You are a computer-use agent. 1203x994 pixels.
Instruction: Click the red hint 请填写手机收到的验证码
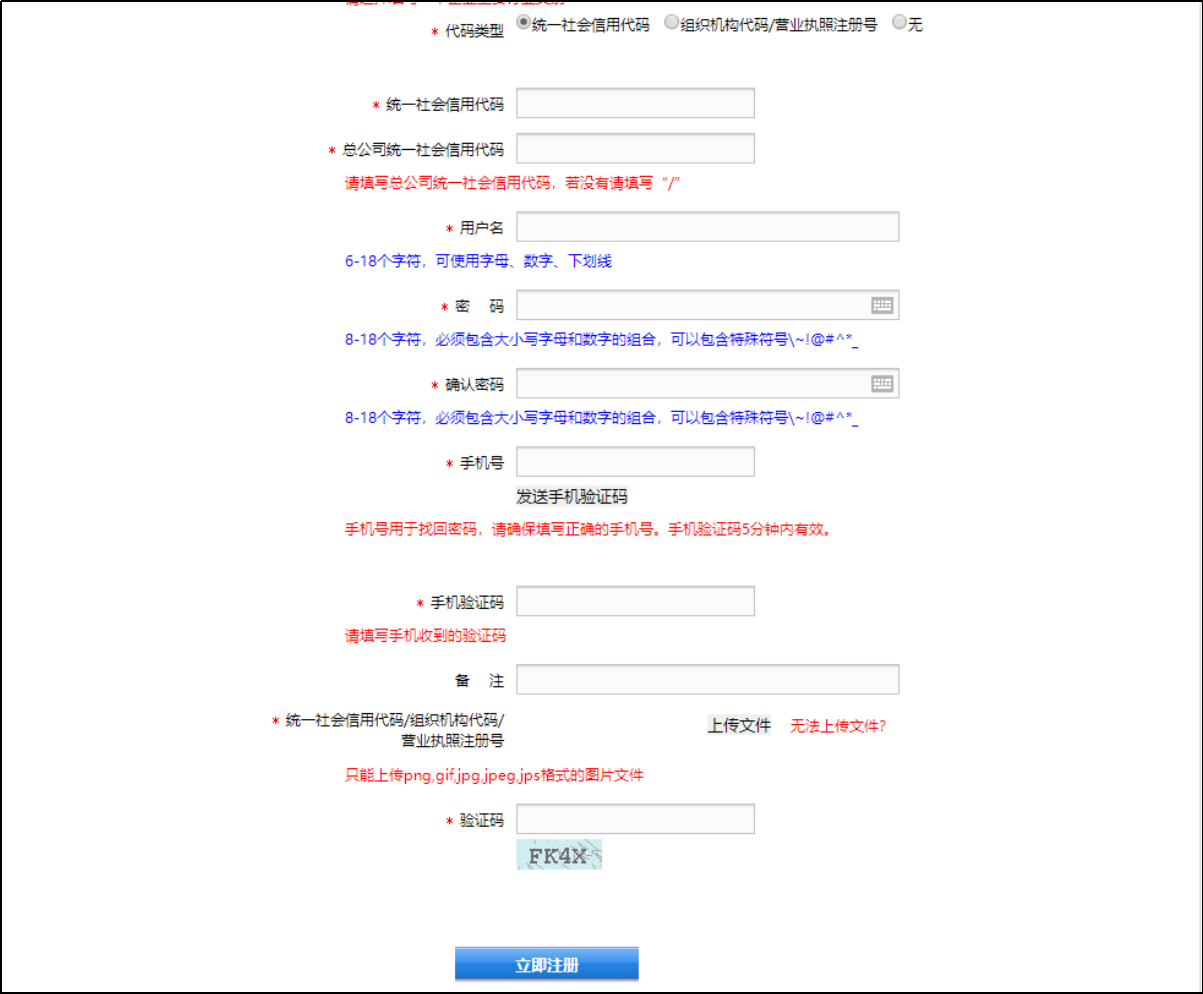pos(425,635)
